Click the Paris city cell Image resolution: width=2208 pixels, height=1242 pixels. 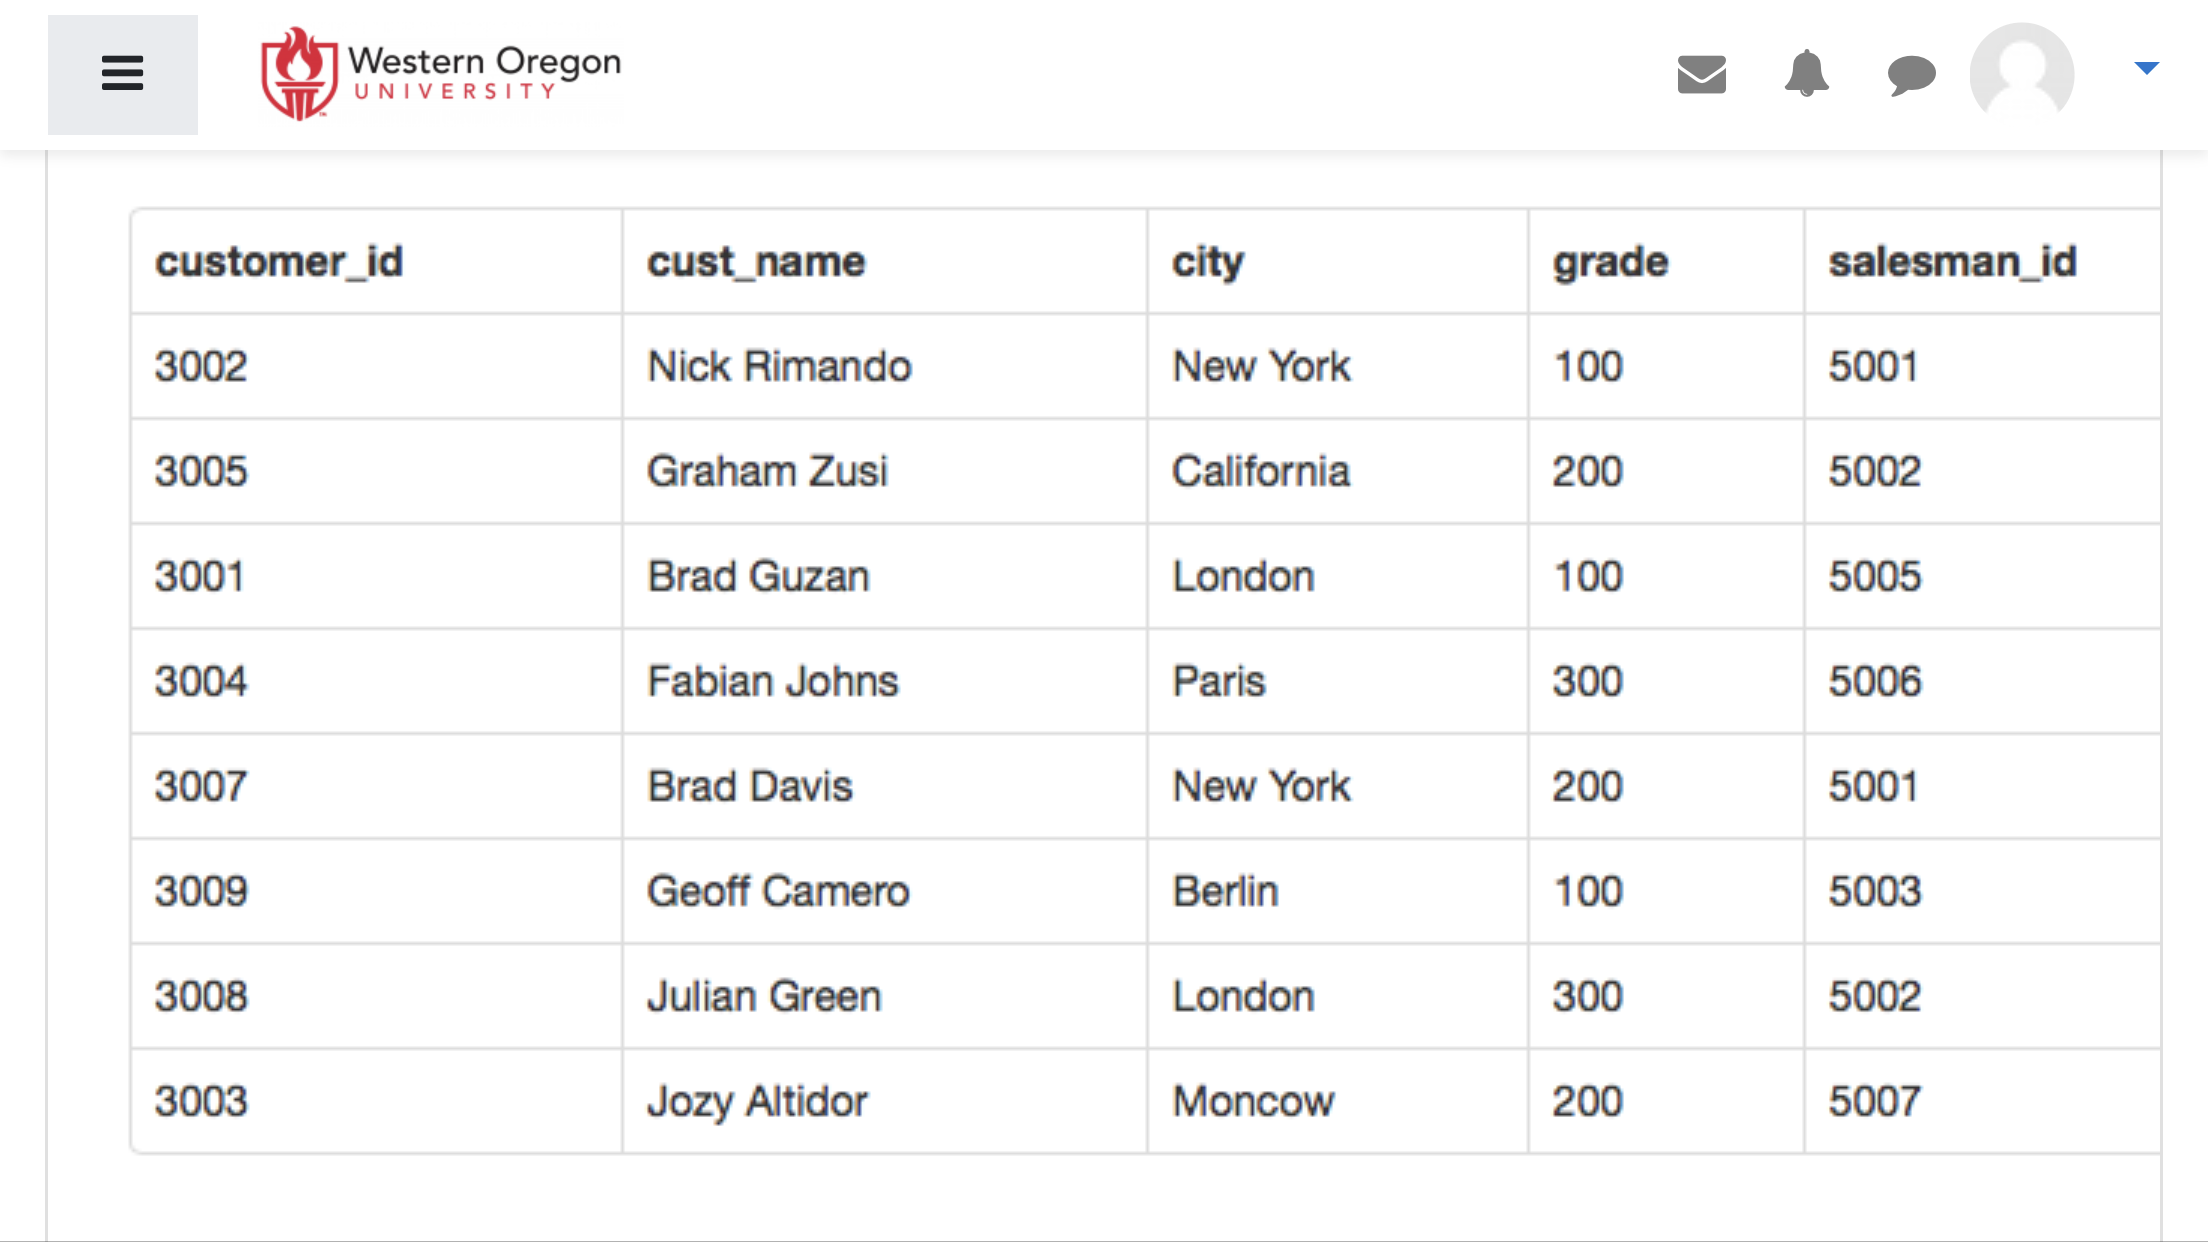click(1337, 682)
